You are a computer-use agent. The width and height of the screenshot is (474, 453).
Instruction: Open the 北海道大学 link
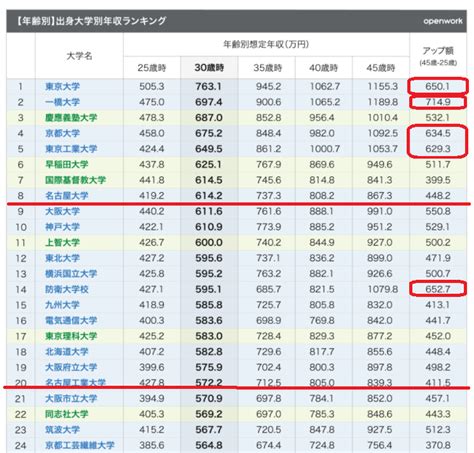[x=67, y=352]
